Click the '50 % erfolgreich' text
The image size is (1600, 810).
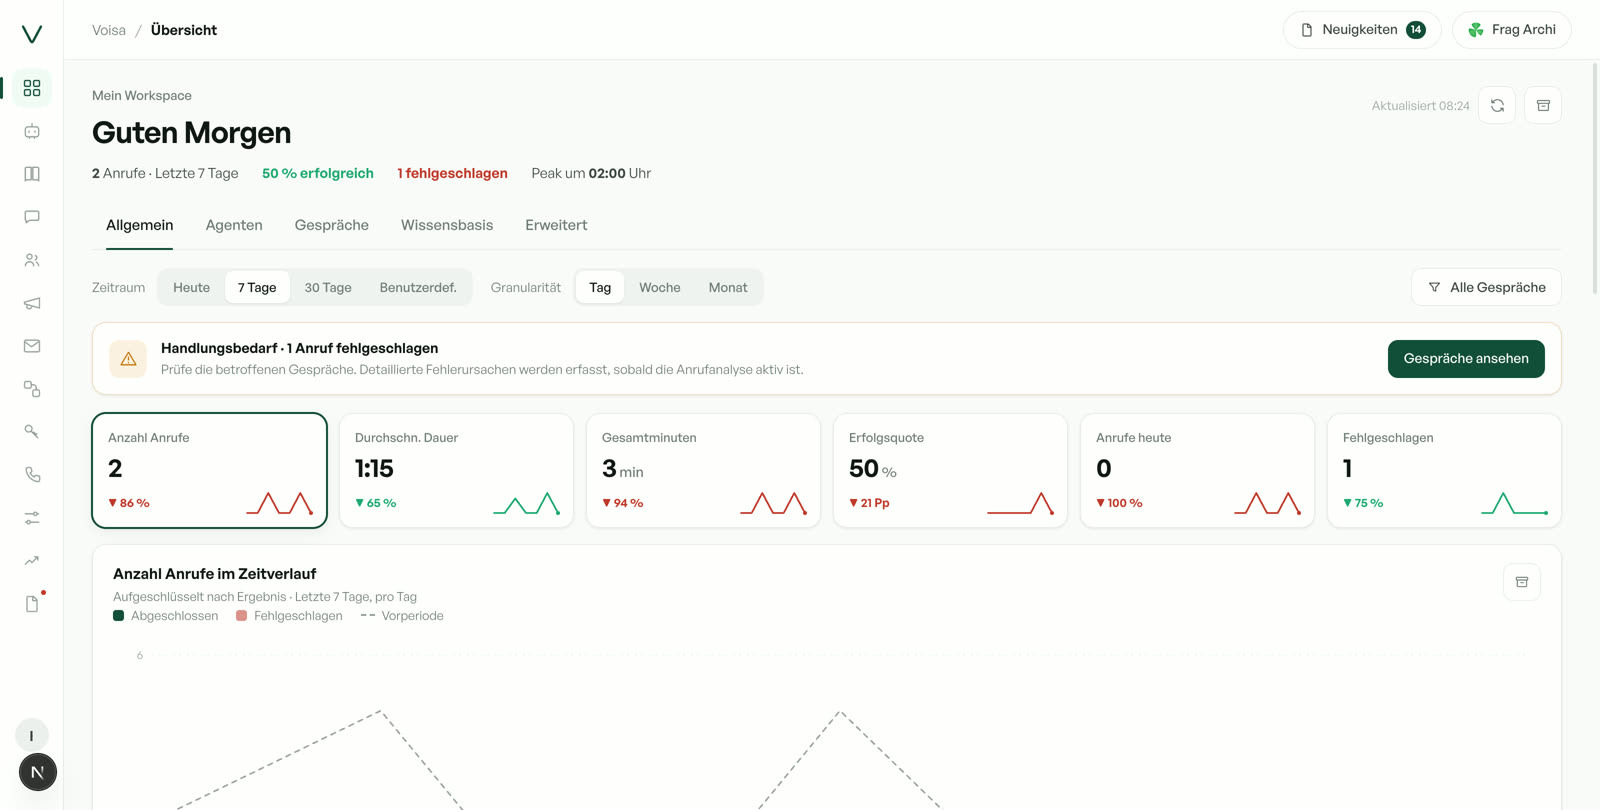318,173
